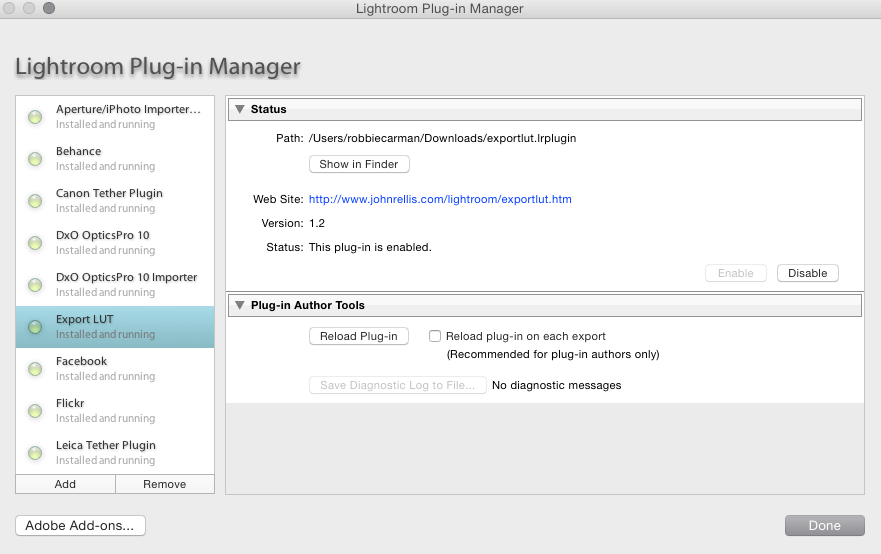Image resolution: width=881 pixels, height=554 pixels.
Task: Click the window zoom button in title bar
Action: (x=49, y=8)
